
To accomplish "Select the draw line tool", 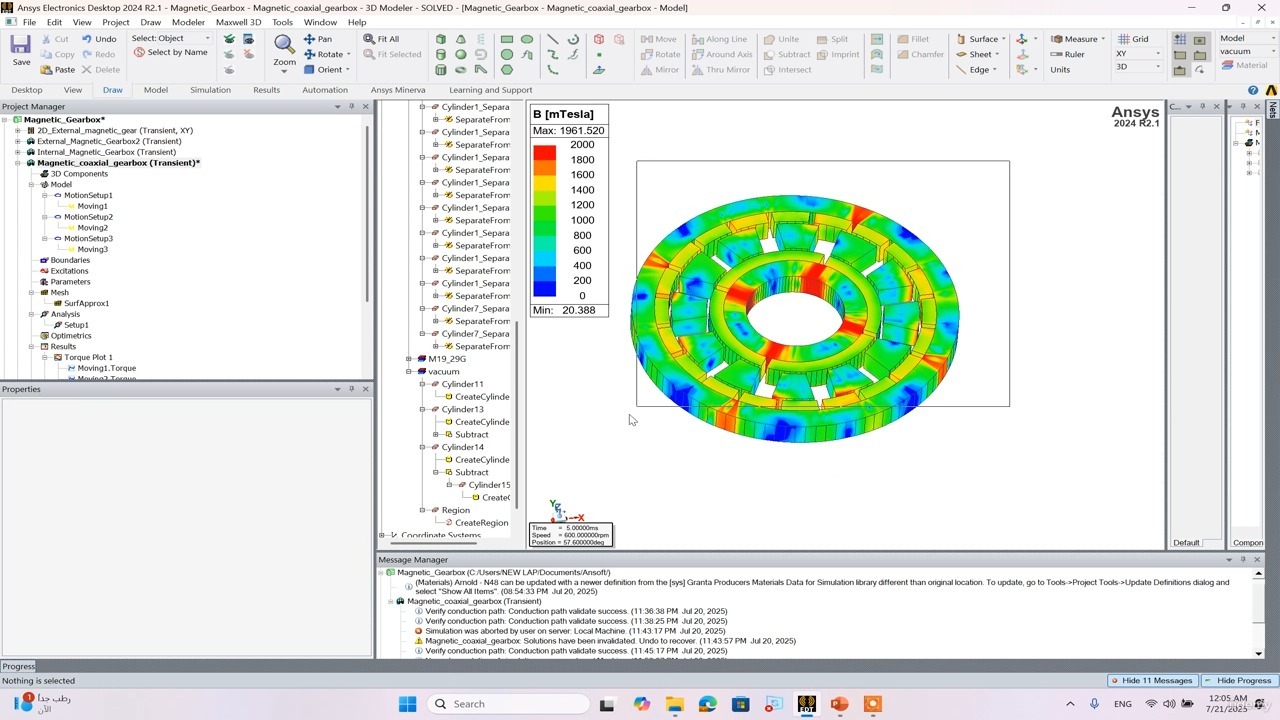I will 552,39.
